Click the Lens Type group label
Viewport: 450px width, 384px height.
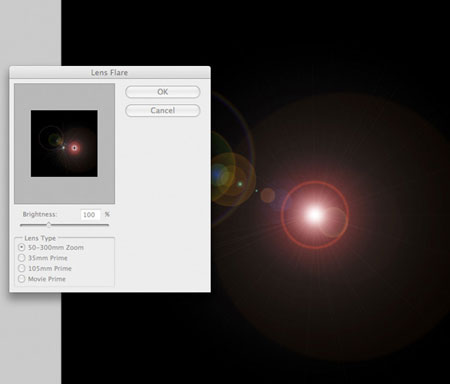click(x=40, y=238)
